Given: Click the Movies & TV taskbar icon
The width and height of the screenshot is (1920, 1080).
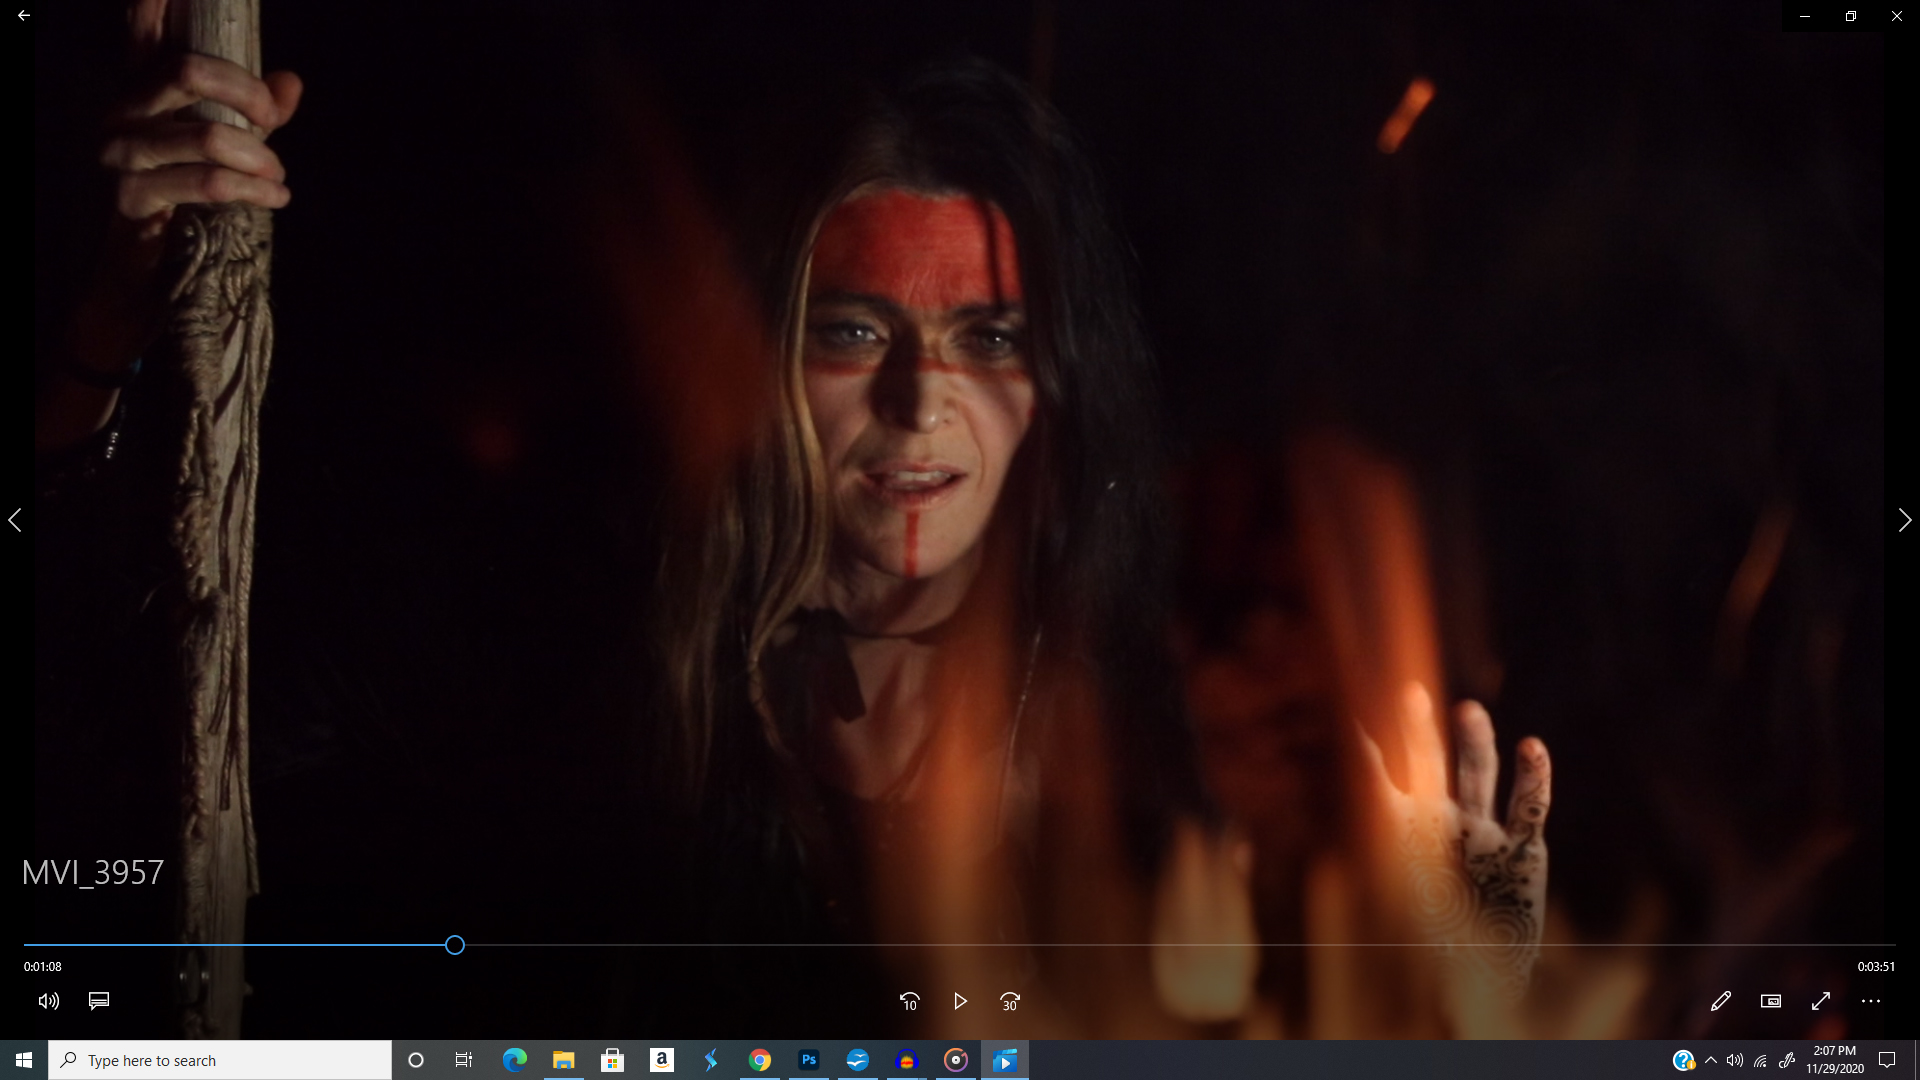Looking at the screenshot, I should [1005, 1060].
